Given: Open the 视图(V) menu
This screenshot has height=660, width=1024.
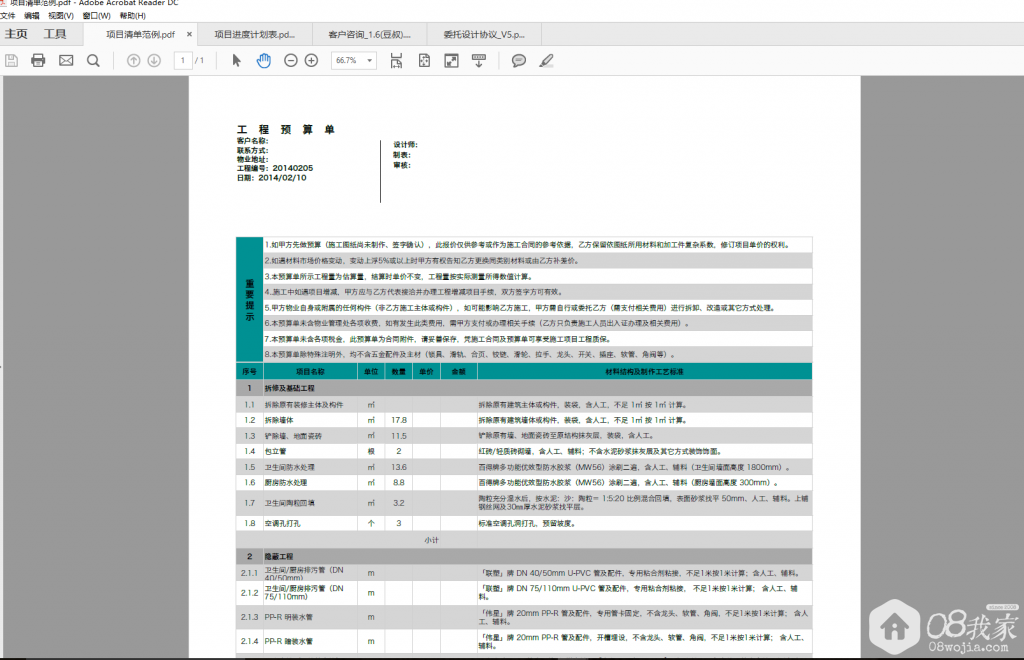Looking at the screenshot, I should point(61,16).
